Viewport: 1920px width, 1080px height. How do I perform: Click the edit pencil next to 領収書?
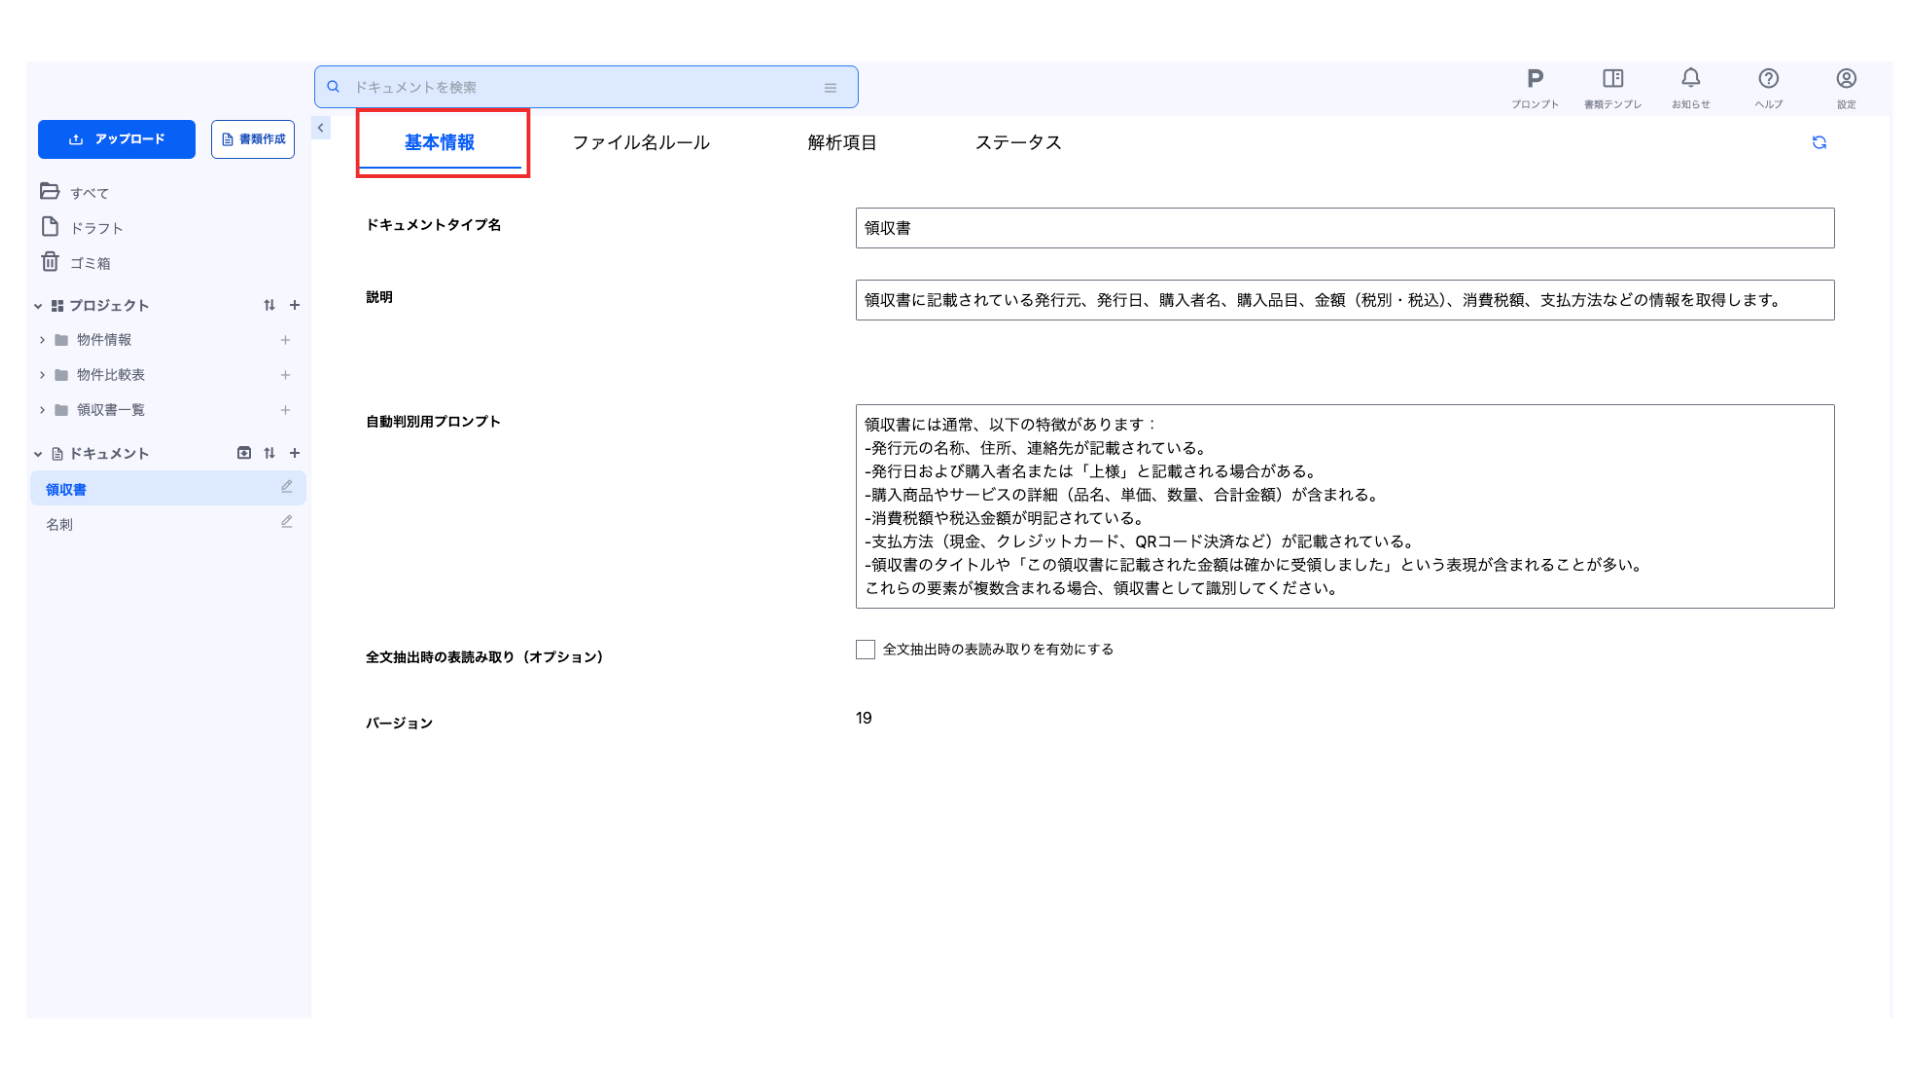pyautogui.click(x=287, y=487)
